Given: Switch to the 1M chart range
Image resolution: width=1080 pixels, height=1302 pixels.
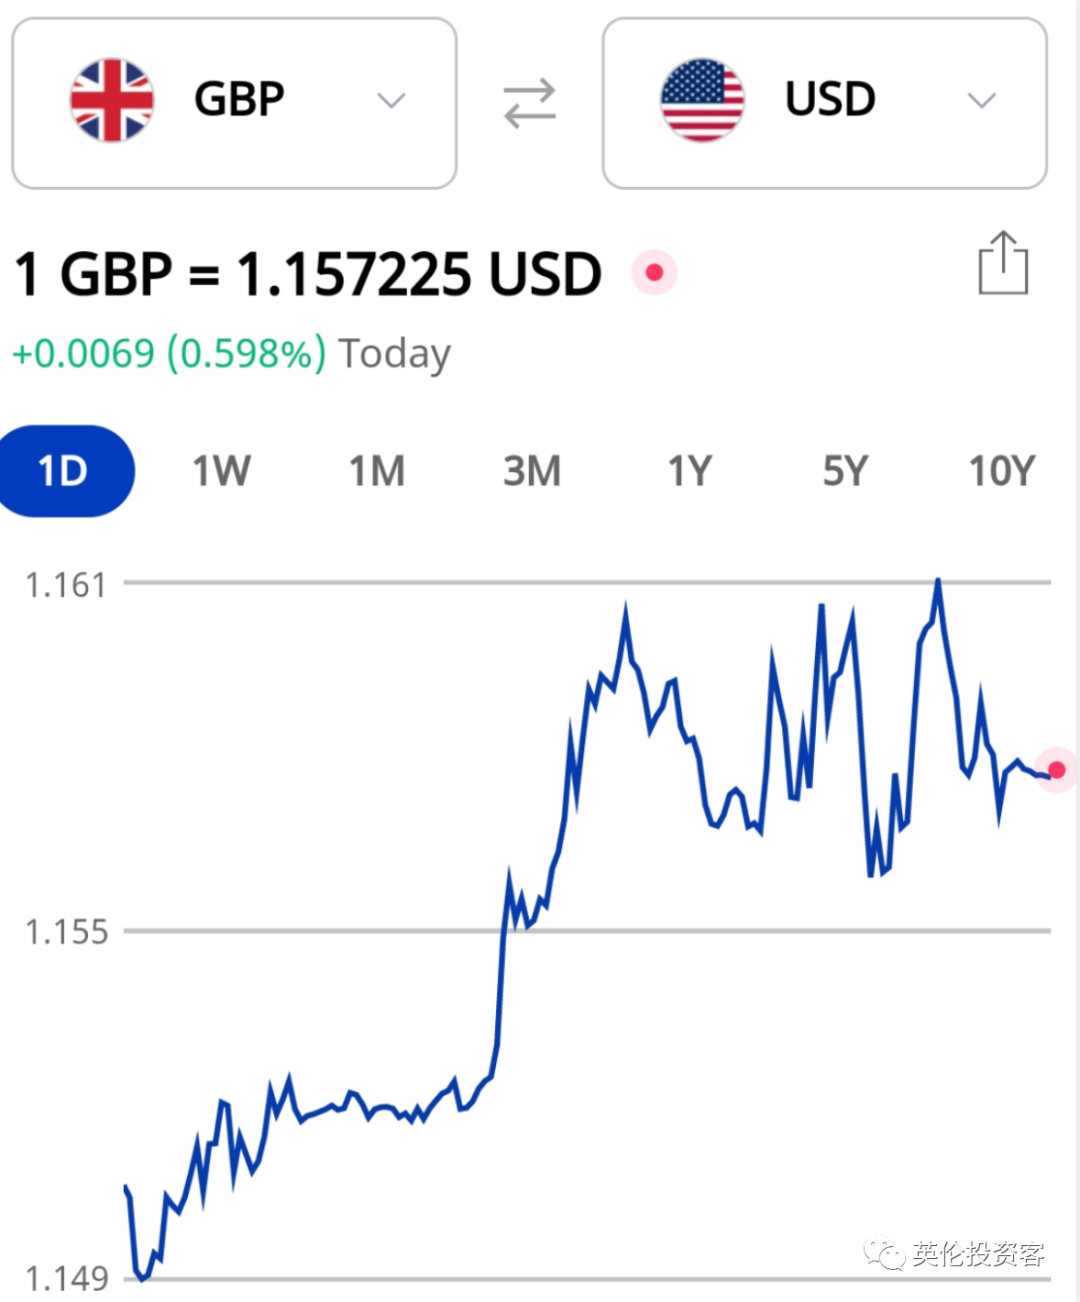Looking at the screenshot, I should click(x=377, y=471).
